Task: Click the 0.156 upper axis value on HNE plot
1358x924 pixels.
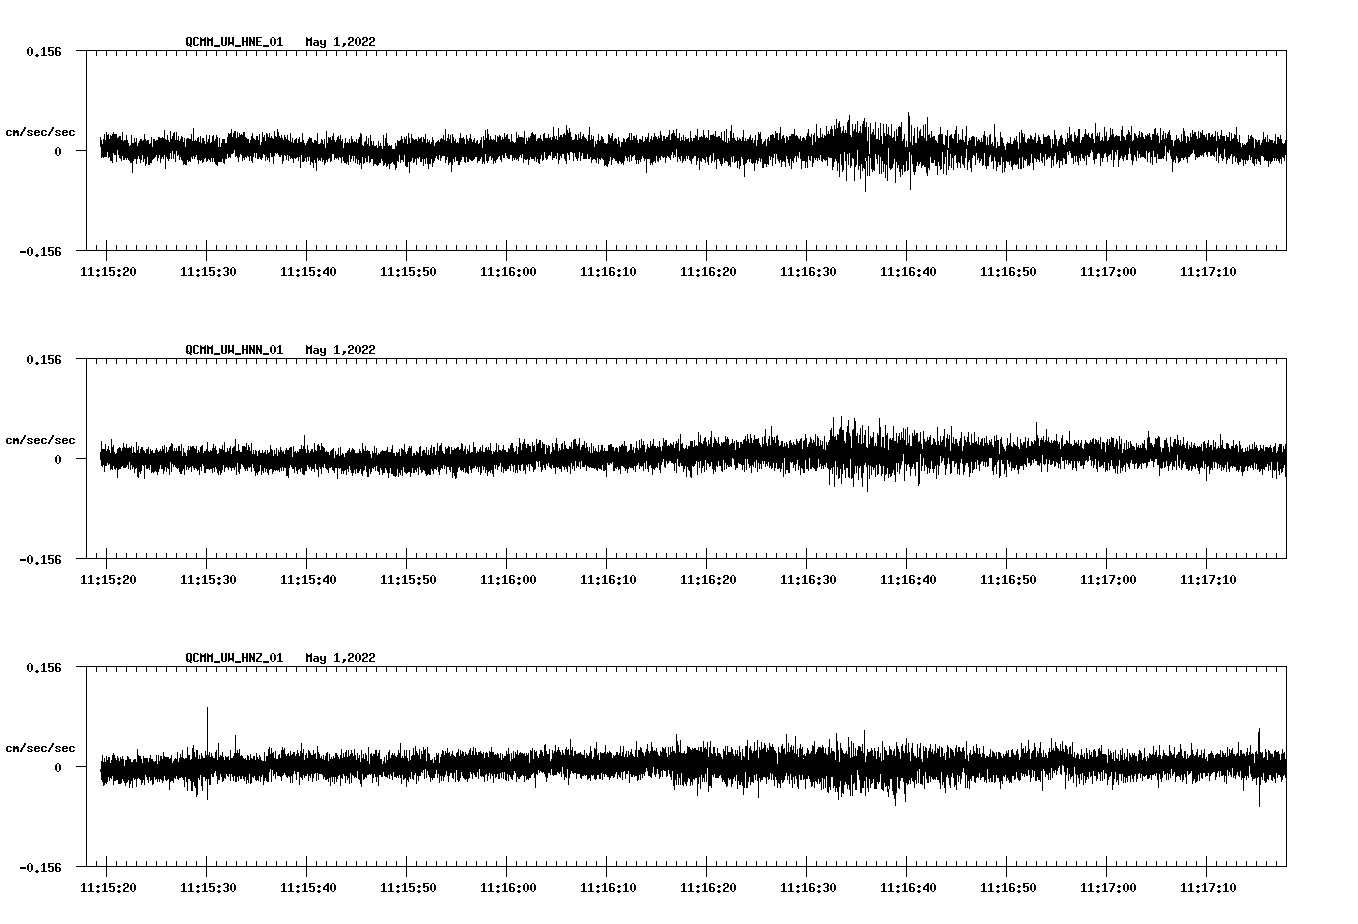Action: (x=44, y=51)
